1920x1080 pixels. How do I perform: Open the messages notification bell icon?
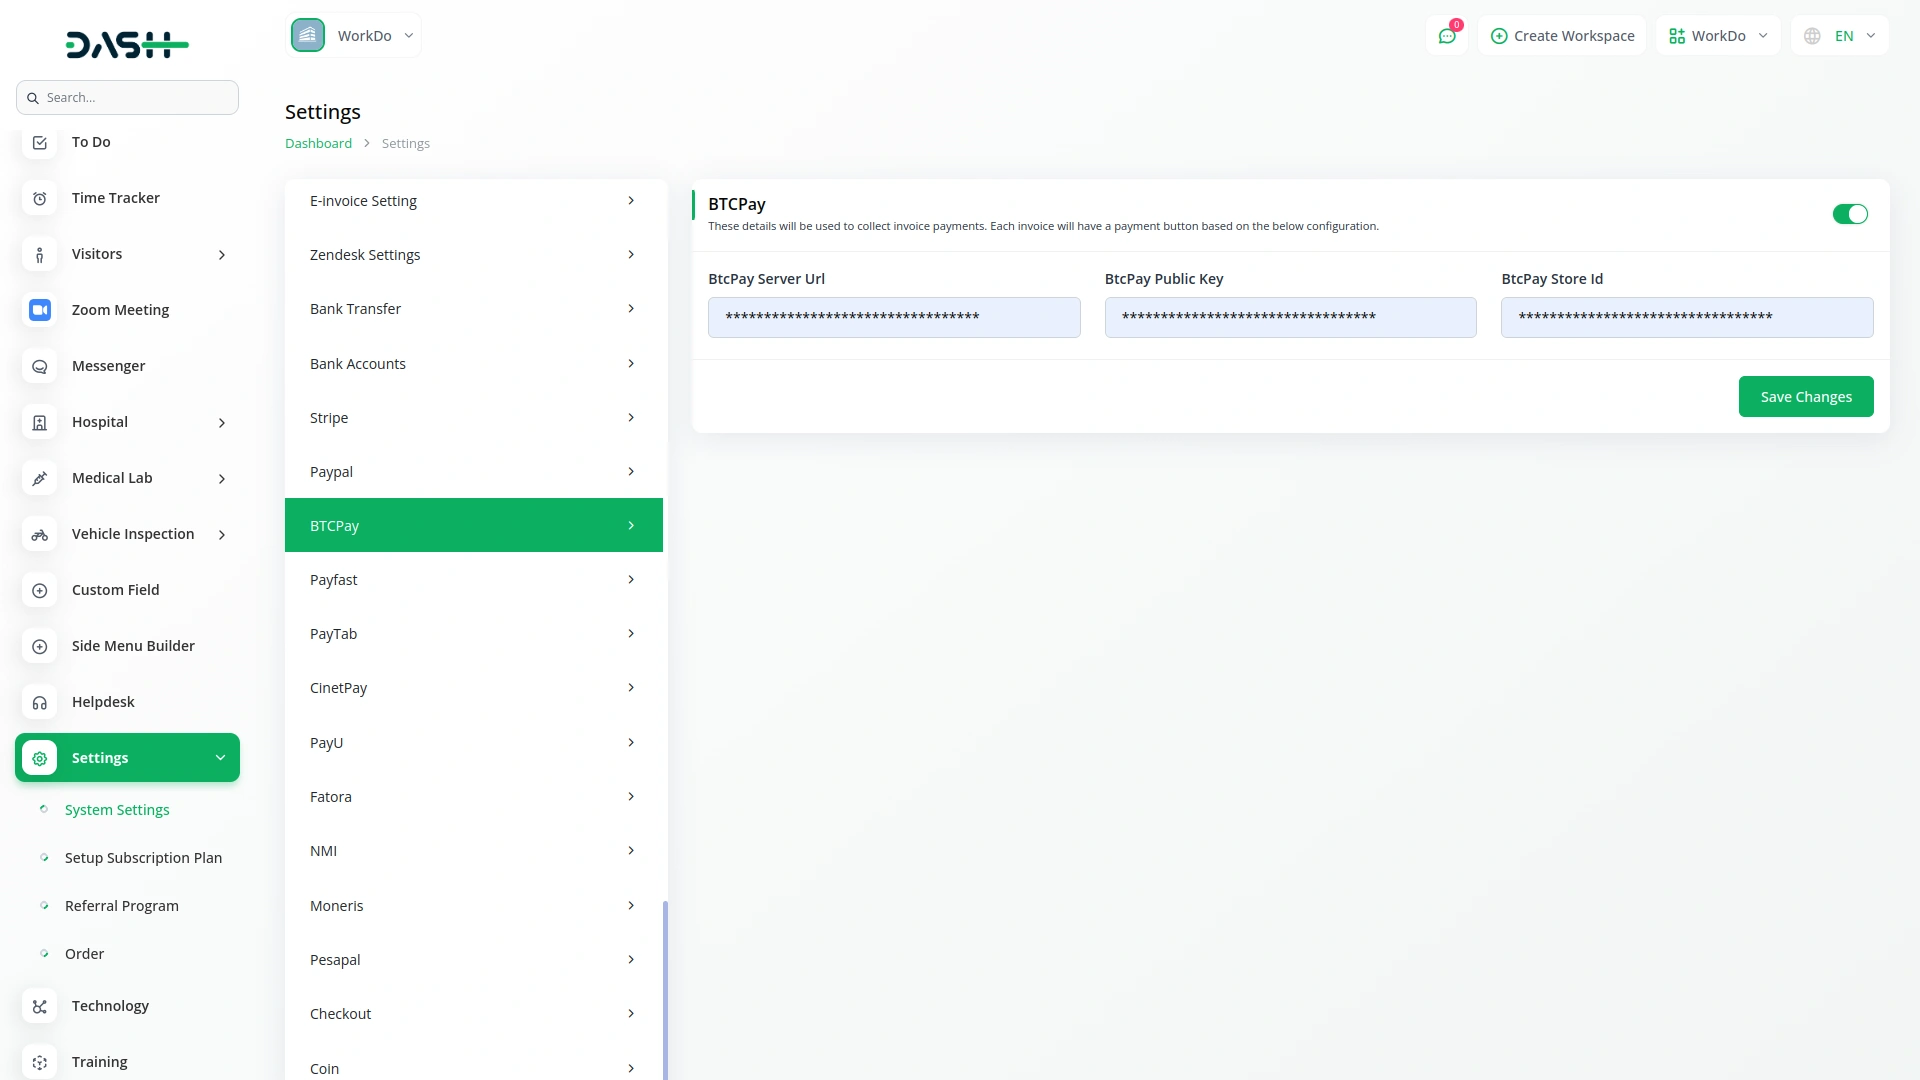pos(1447,35)
